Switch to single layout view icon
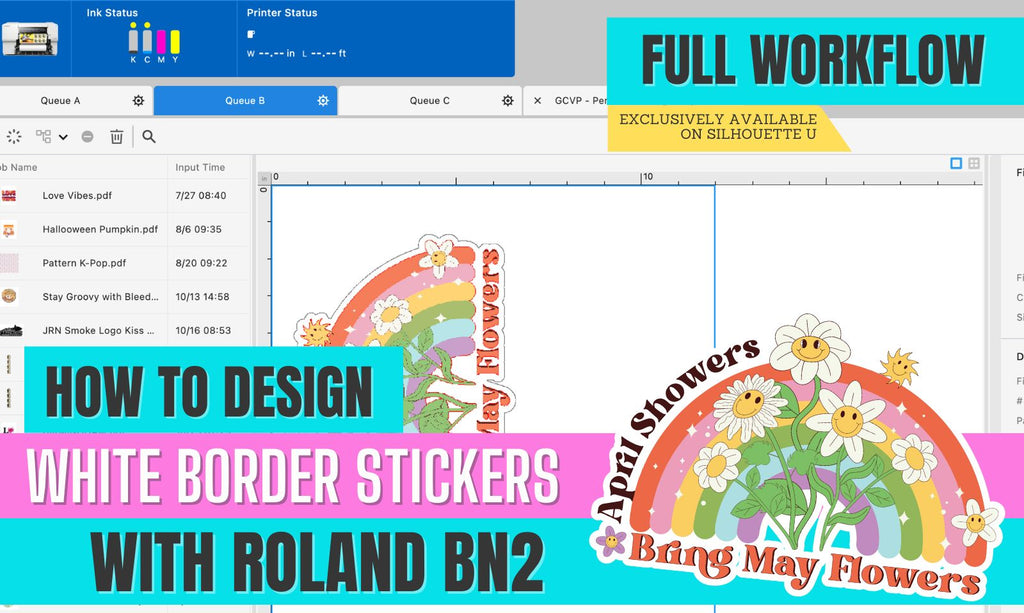Screen dimensions: 1024x613 (956, 163)
